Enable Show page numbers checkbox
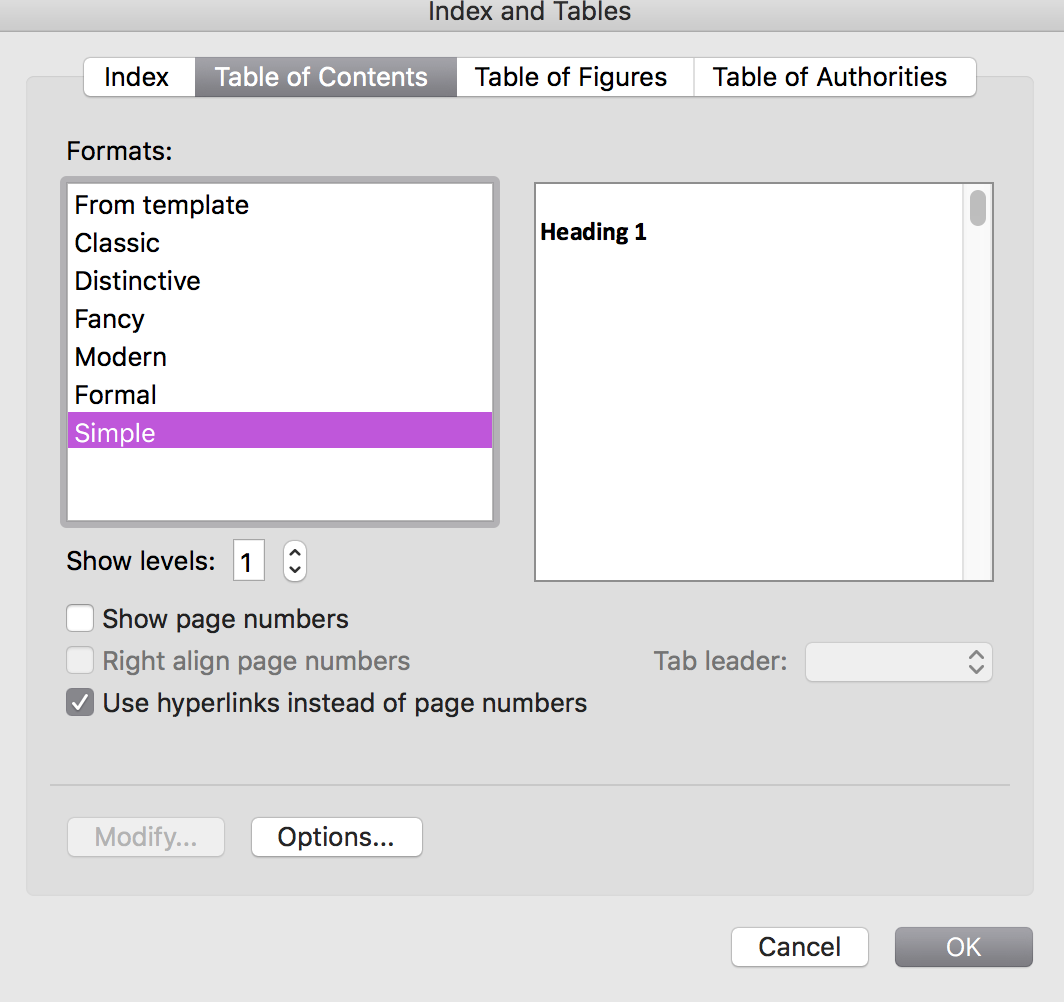This screenshot has height=1002, width=1064. coord(80,619)
